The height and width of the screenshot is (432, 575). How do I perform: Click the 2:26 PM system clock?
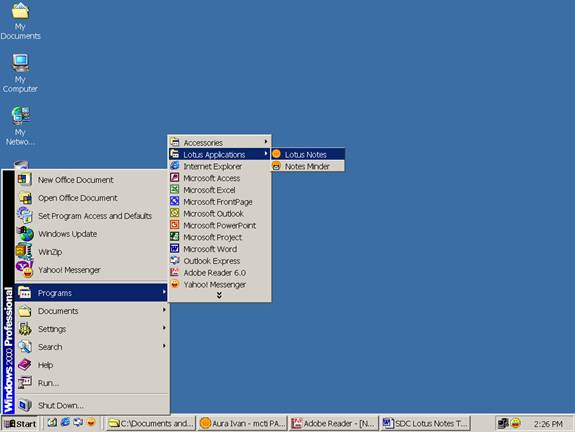coord(548,424)
